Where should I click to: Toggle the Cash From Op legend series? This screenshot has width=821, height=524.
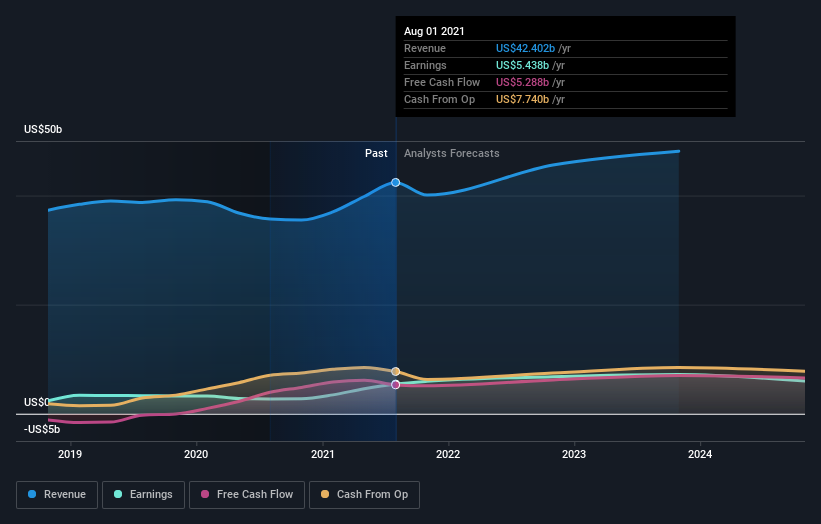(364, 494)
